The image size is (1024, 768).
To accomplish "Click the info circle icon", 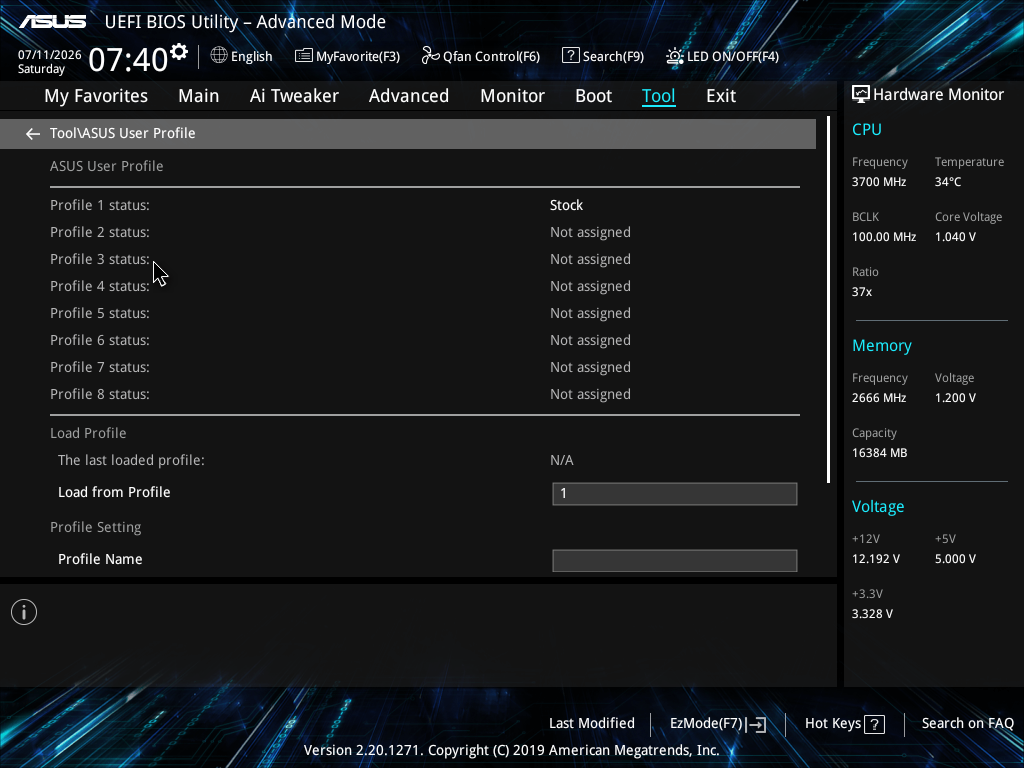I will point(24,612).
